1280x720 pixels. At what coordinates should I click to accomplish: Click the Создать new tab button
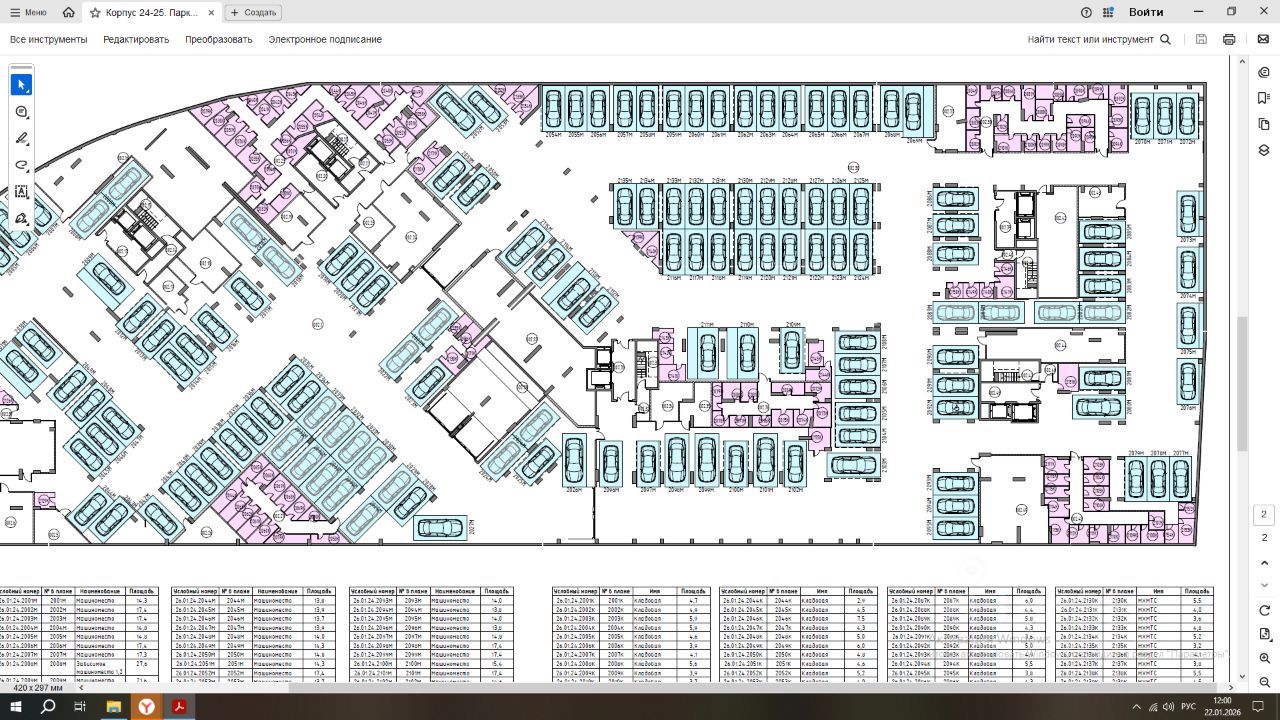(253, 12)
